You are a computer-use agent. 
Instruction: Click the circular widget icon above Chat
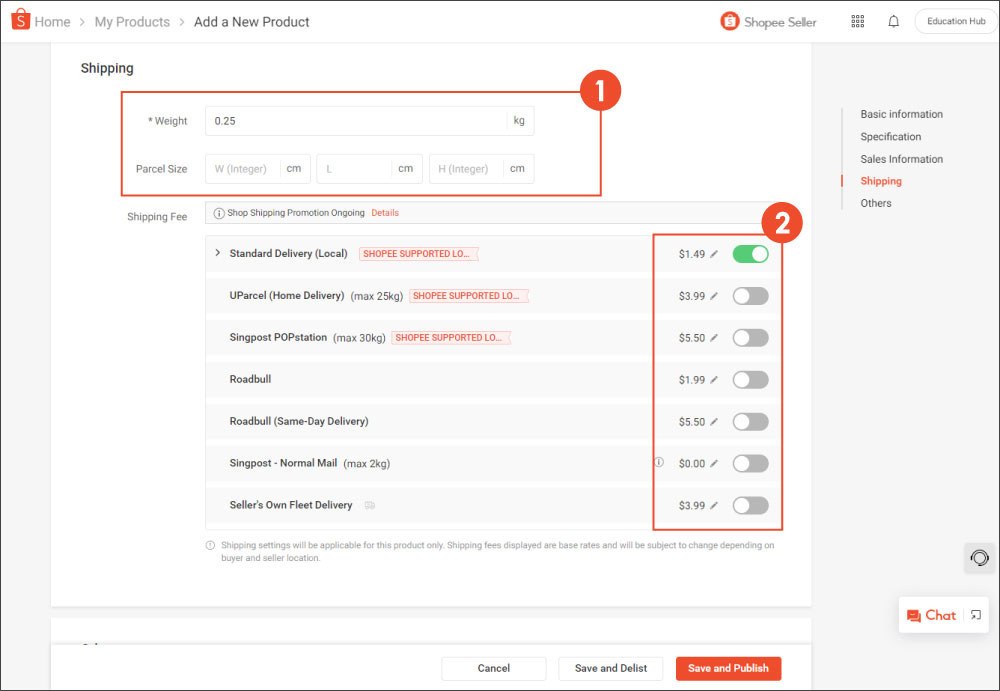979,558
